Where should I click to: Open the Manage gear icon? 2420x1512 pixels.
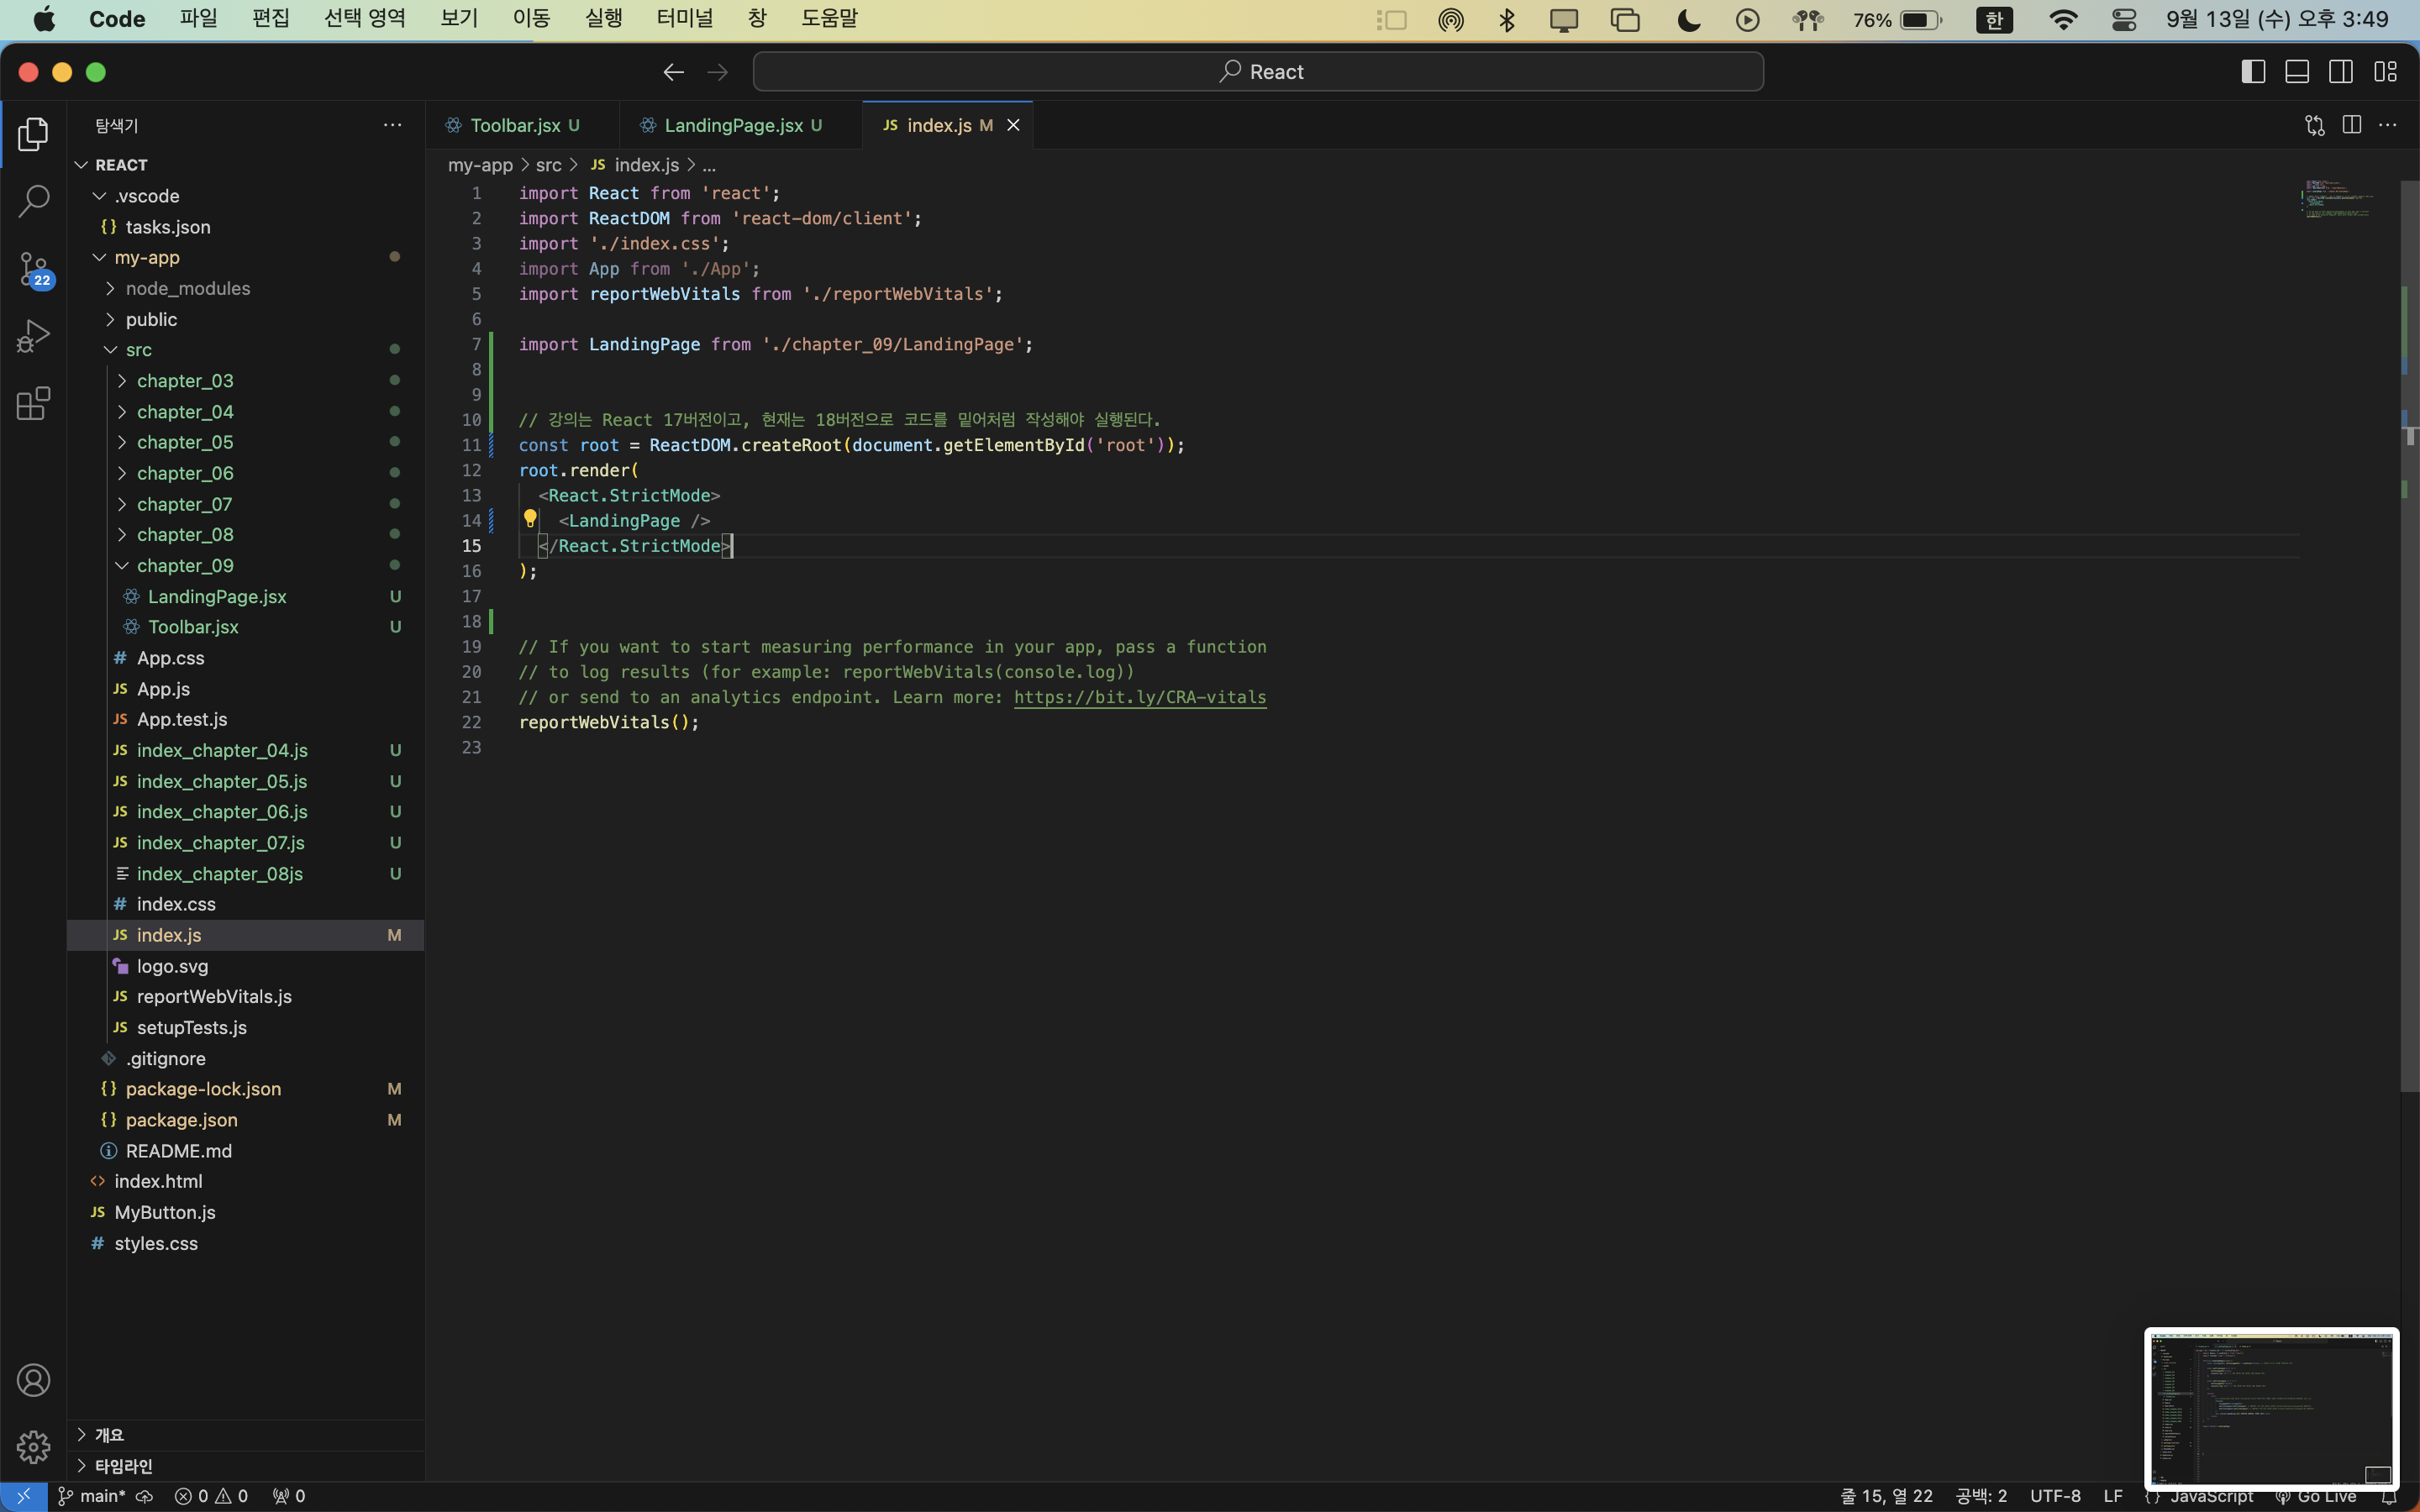pos(33,1446)
